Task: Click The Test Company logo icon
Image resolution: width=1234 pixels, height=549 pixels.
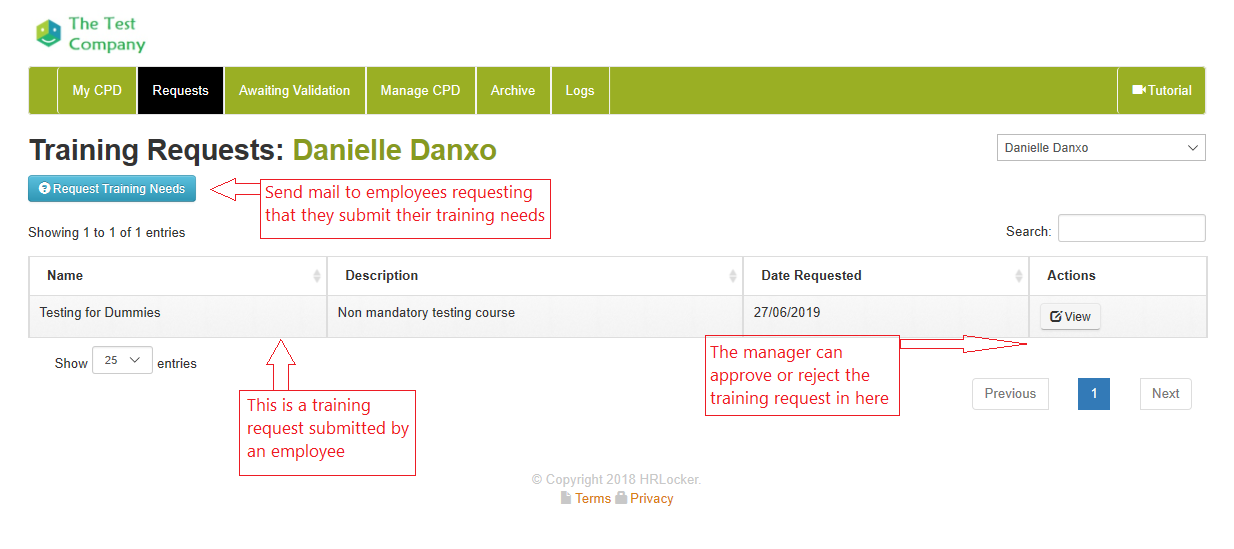Action: pyautogui.click(x=48, y=34)
